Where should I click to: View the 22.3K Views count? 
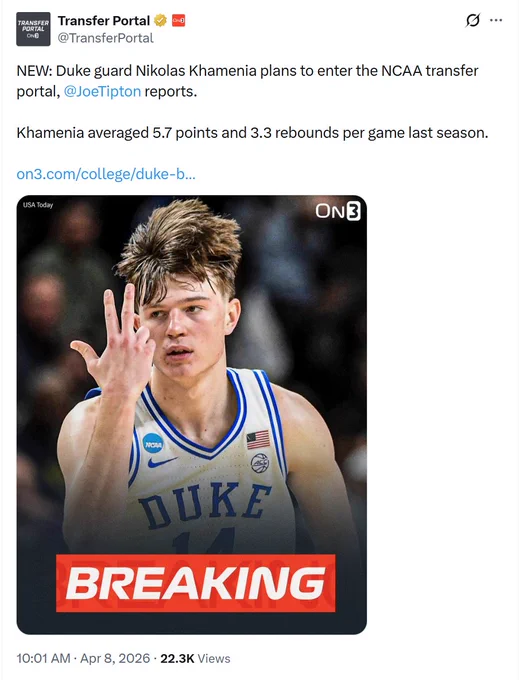[195, 658]
